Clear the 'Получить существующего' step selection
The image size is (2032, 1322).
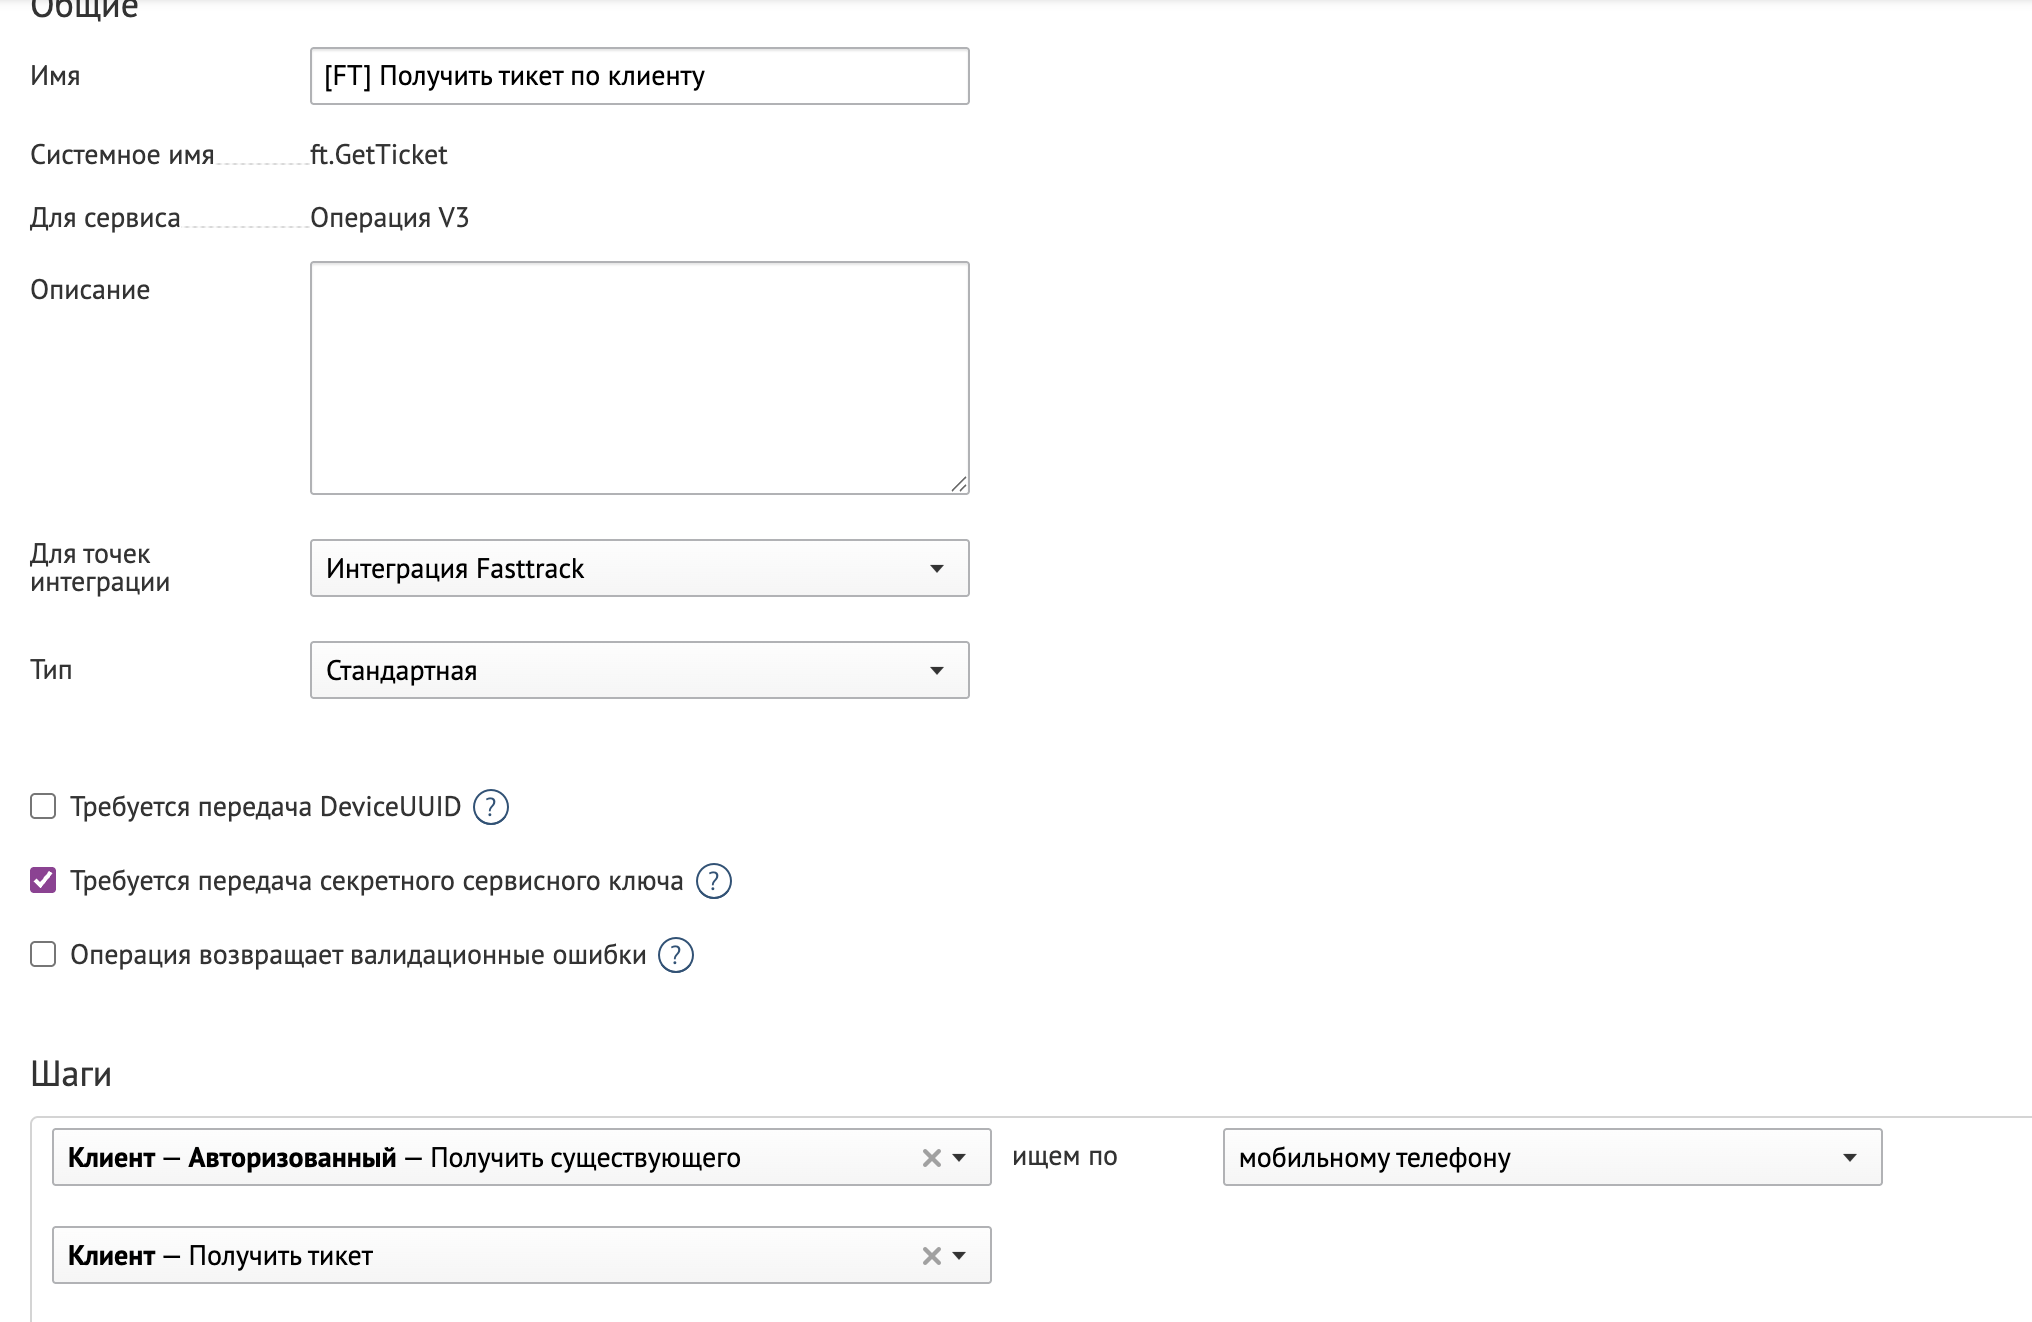tap(931, 1158)
